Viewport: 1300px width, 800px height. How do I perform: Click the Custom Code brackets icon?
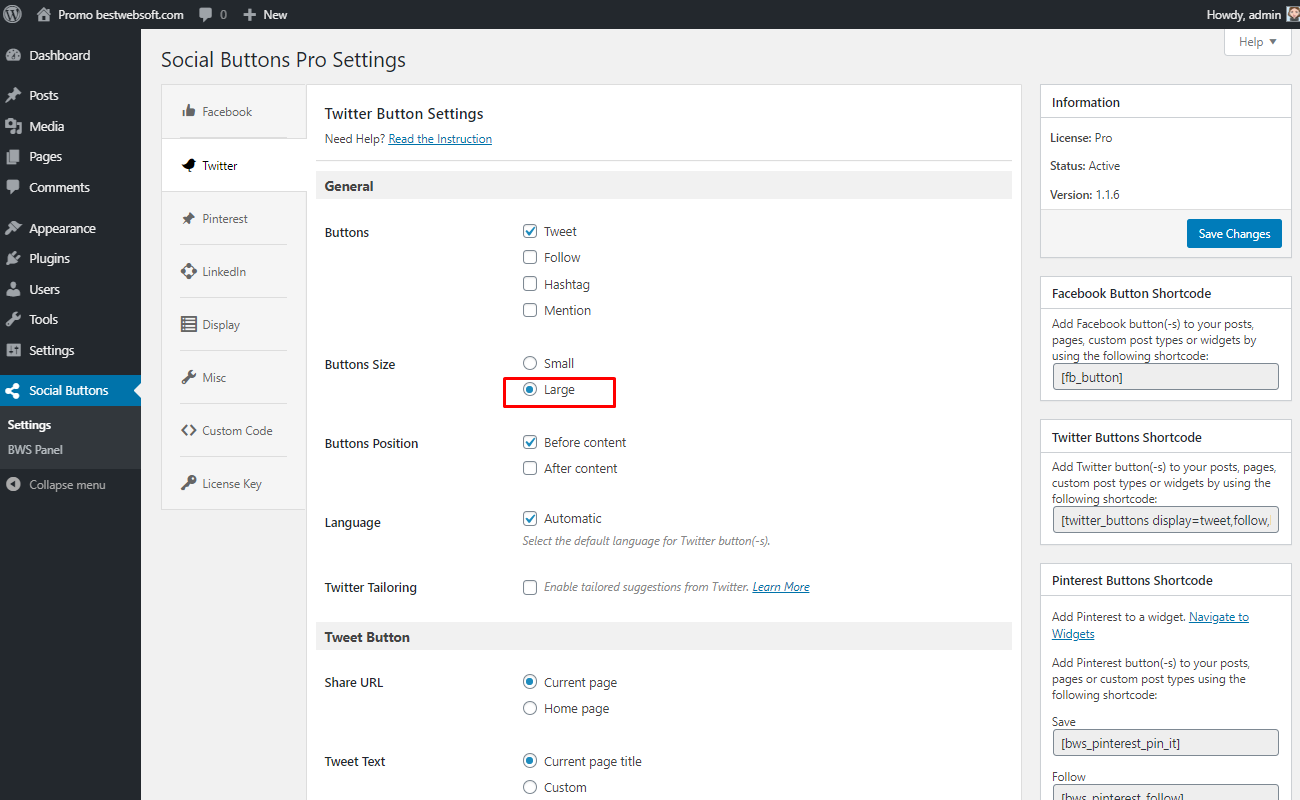coord(188,430)
